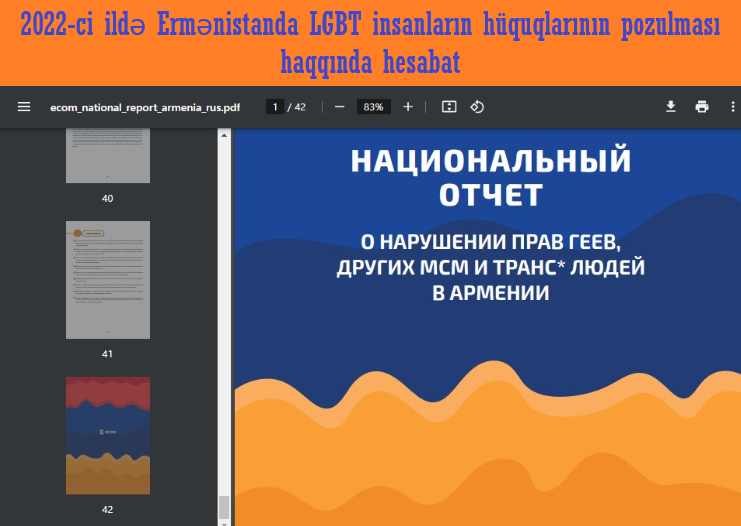Click the orange banner headline text
The image size is (741, 526).
pyautogui.click(x=370, y=43)
